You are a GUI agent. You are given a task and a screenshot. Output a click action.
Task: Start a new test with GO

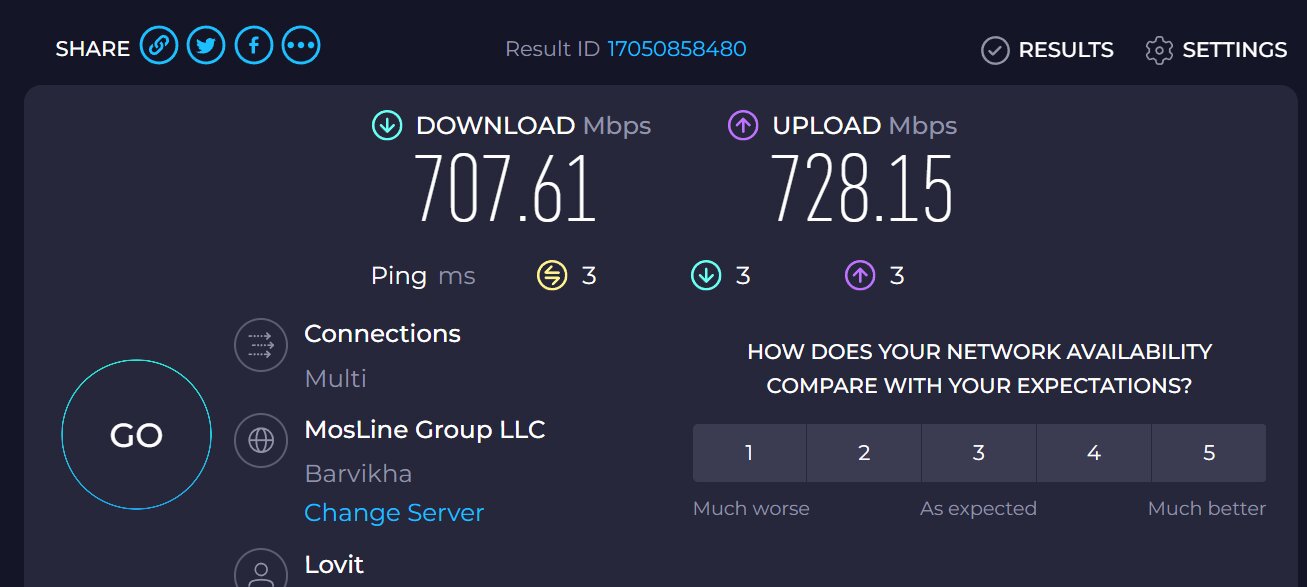click(x=136, y=435)
